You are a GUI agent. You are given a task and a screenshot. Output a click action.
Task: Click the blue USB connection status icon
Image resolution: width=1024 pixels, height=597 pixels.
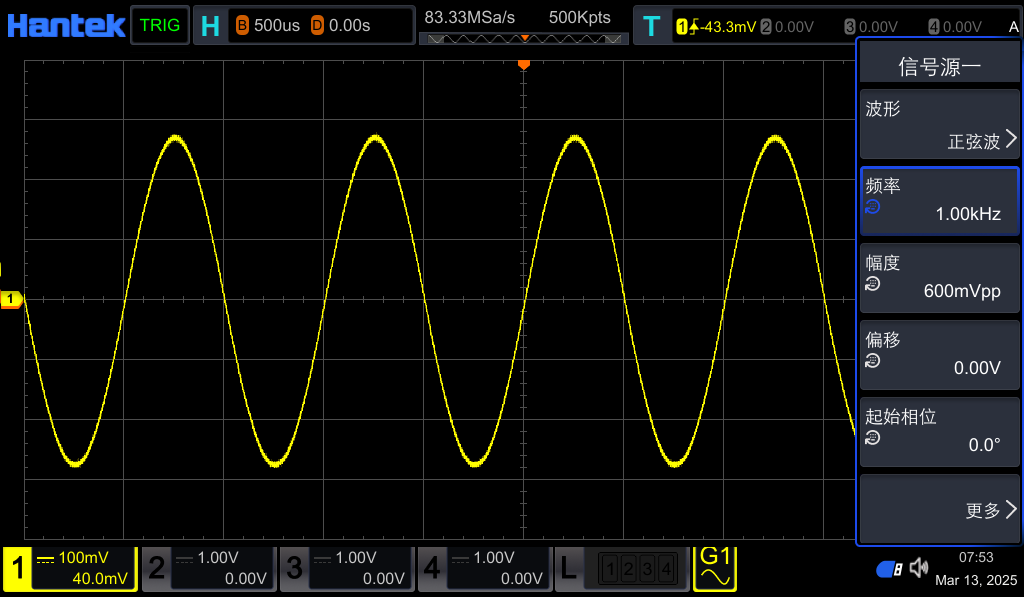889,569
